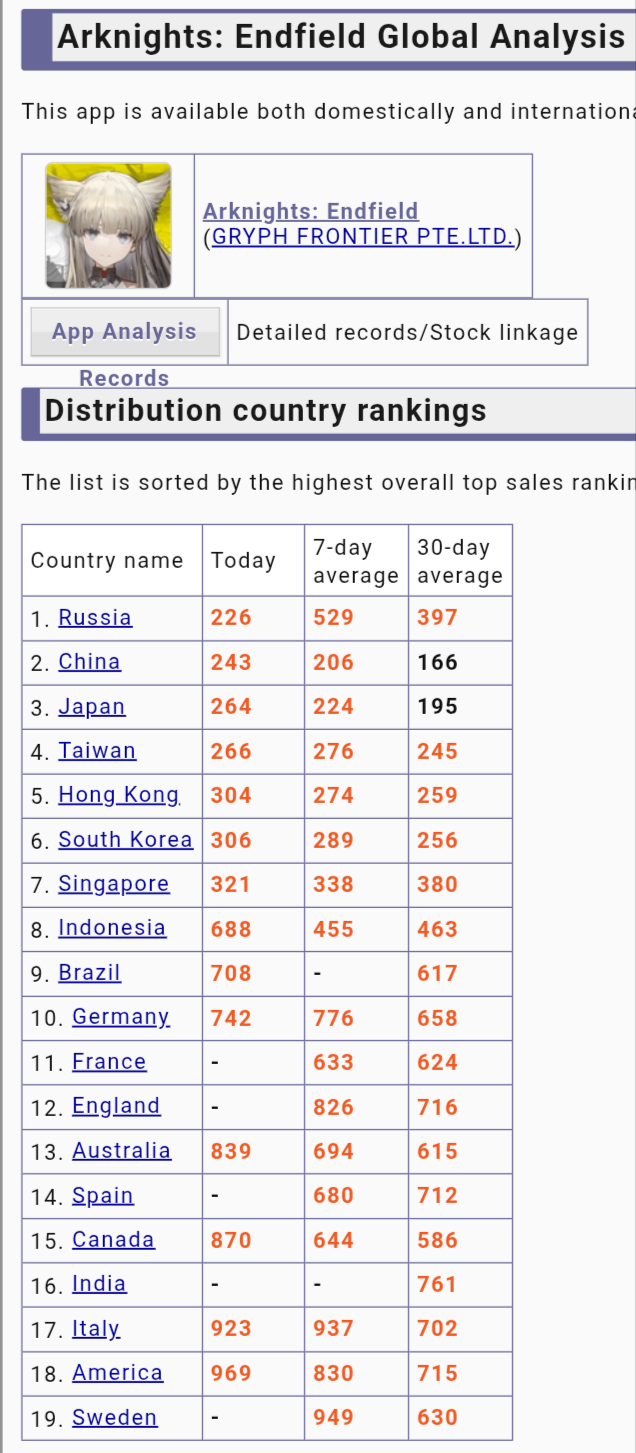636x1453 pixels.
Task: Select the Canada country link
Action: 113,1239
